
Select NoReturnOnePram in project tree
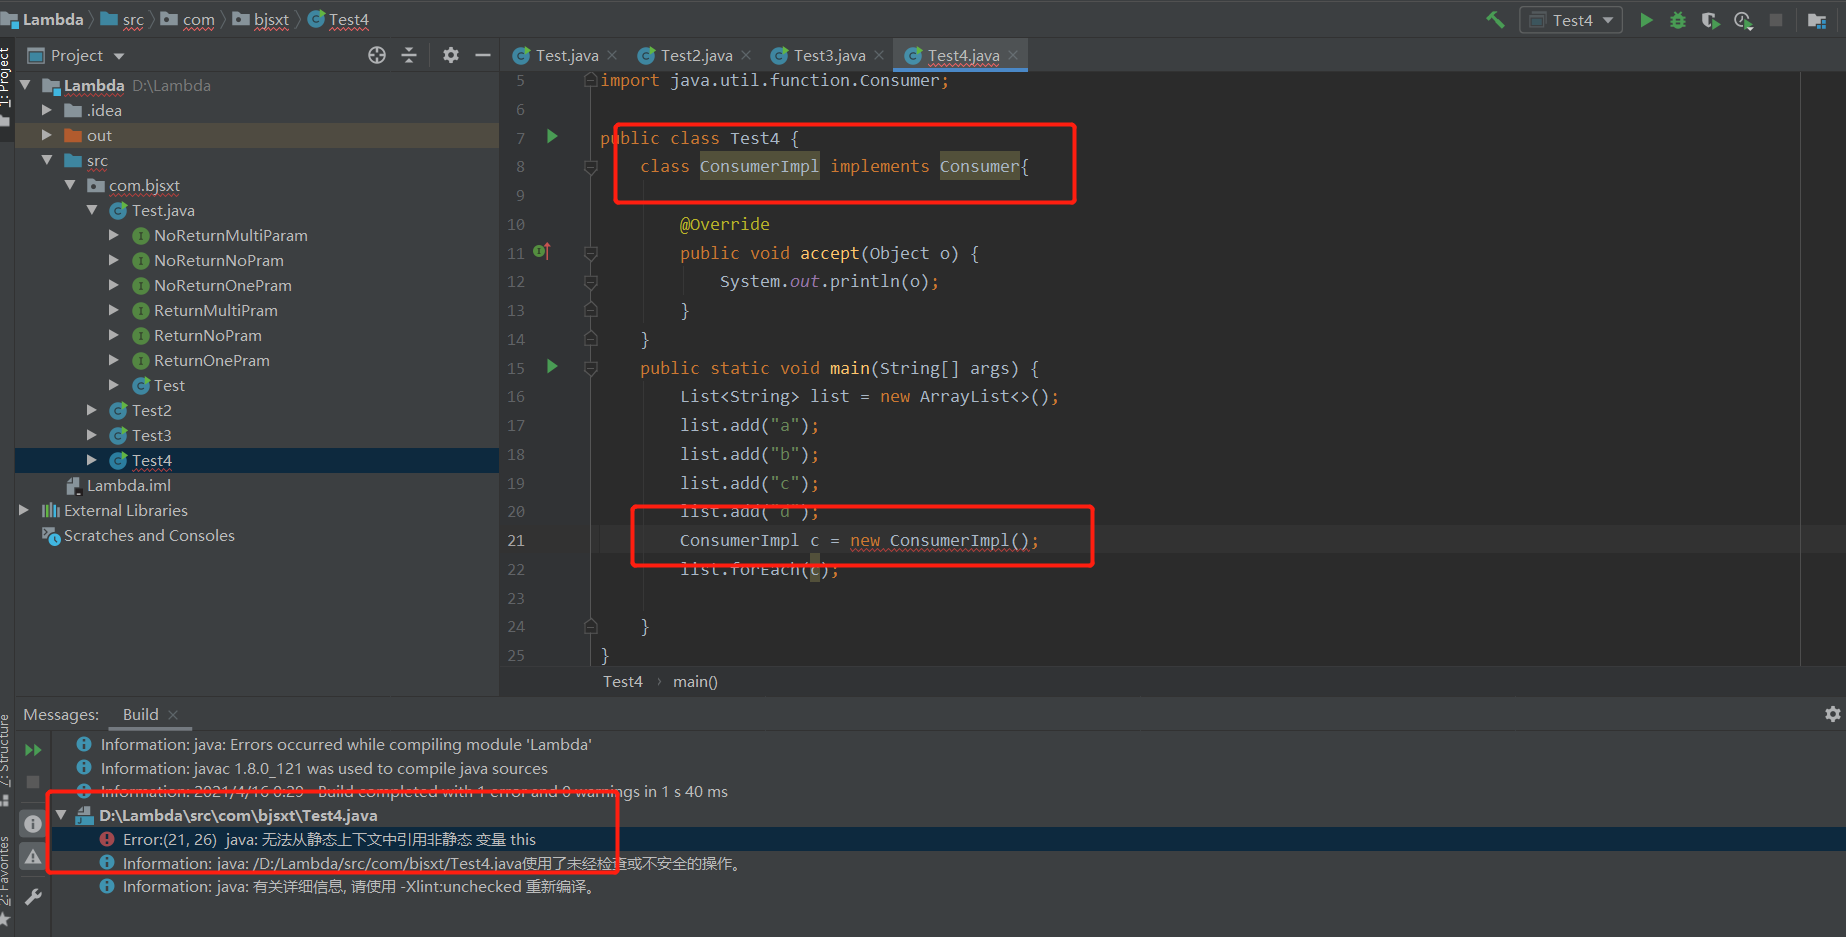[222, 285]
